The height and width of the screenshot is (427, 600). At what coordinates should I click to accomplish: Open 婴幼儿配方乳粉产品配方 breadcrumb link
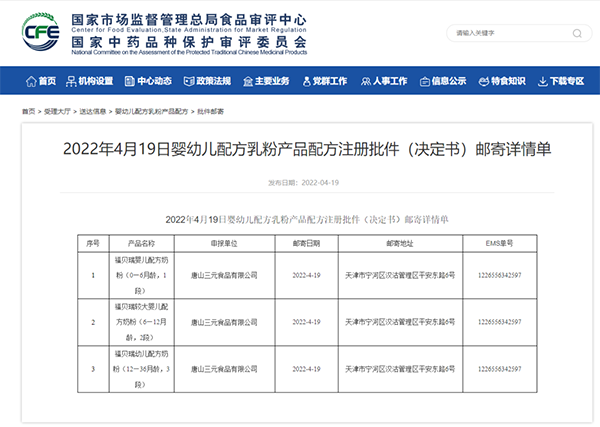click(x=152, y=112)
